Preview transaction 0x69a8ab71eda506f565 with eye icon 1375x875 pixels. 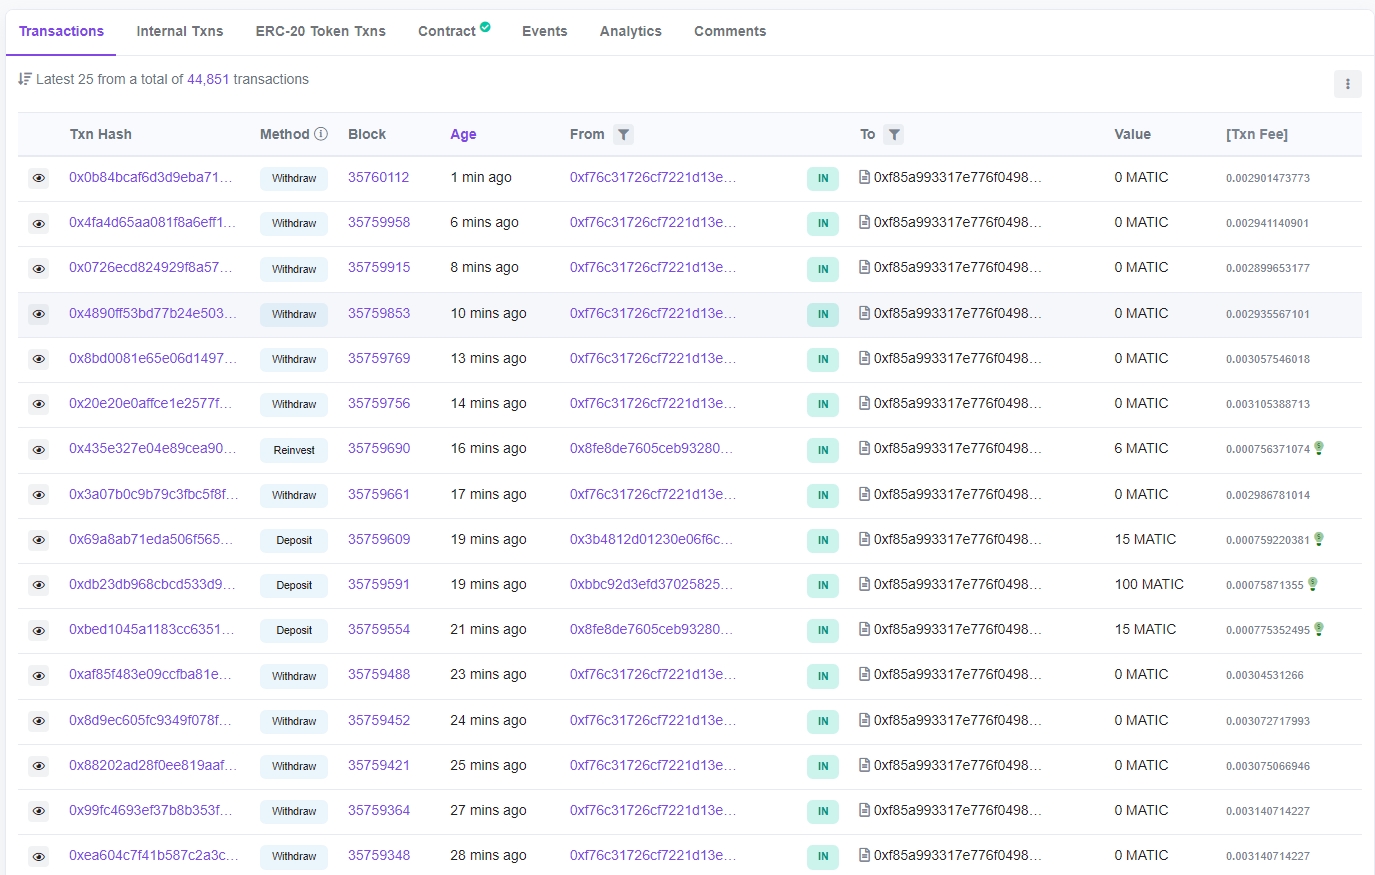(38, 540)
